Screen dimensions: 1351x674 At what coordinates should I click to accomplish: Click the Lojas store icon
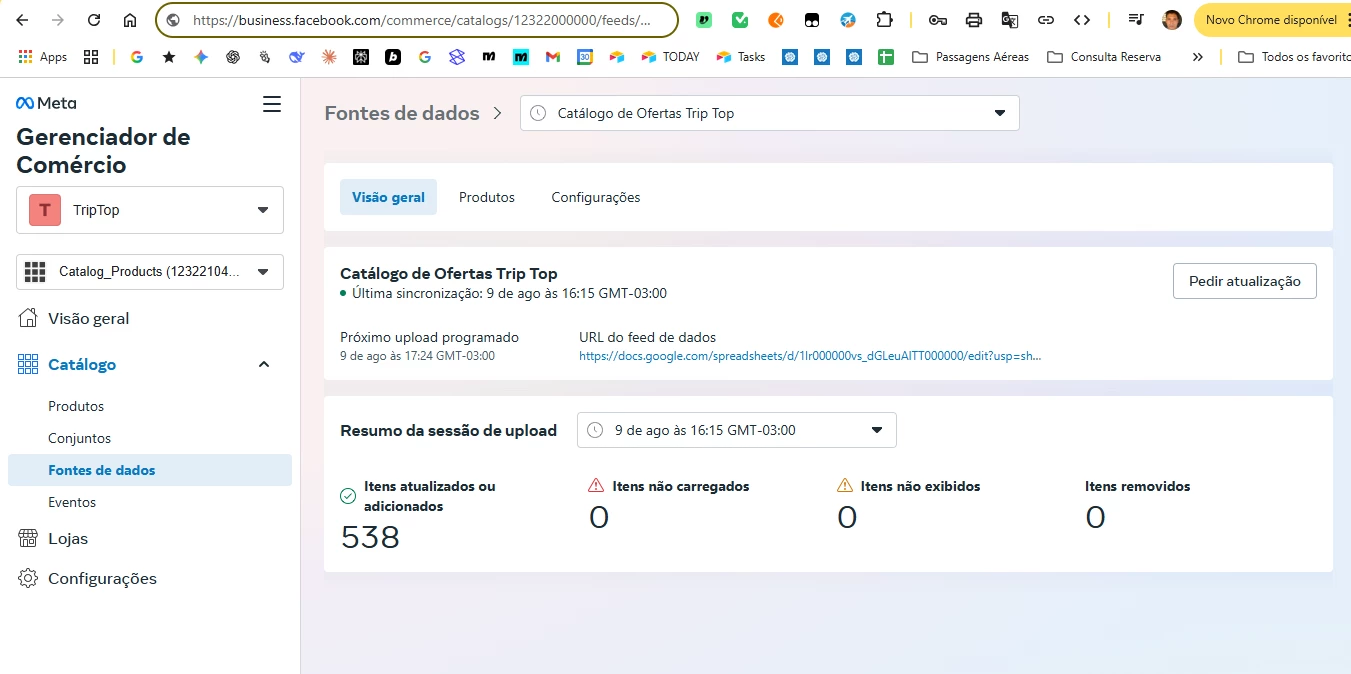coord(28,538)
